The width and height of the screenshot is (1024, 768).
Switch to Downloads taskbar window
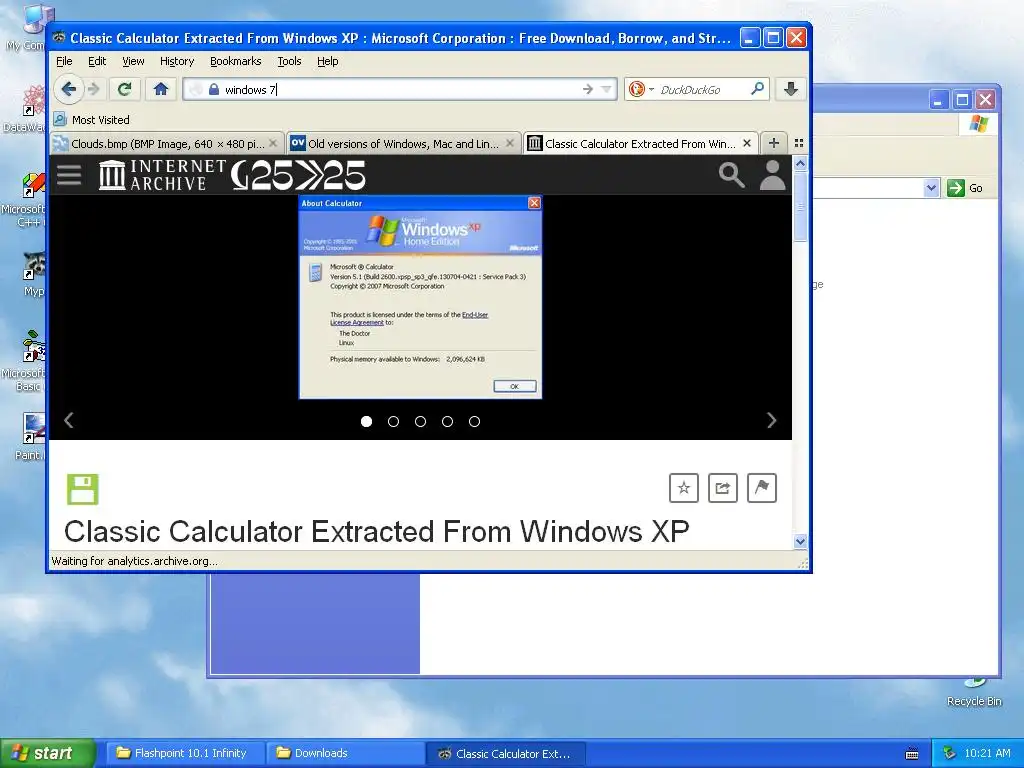tap(345, 753)
